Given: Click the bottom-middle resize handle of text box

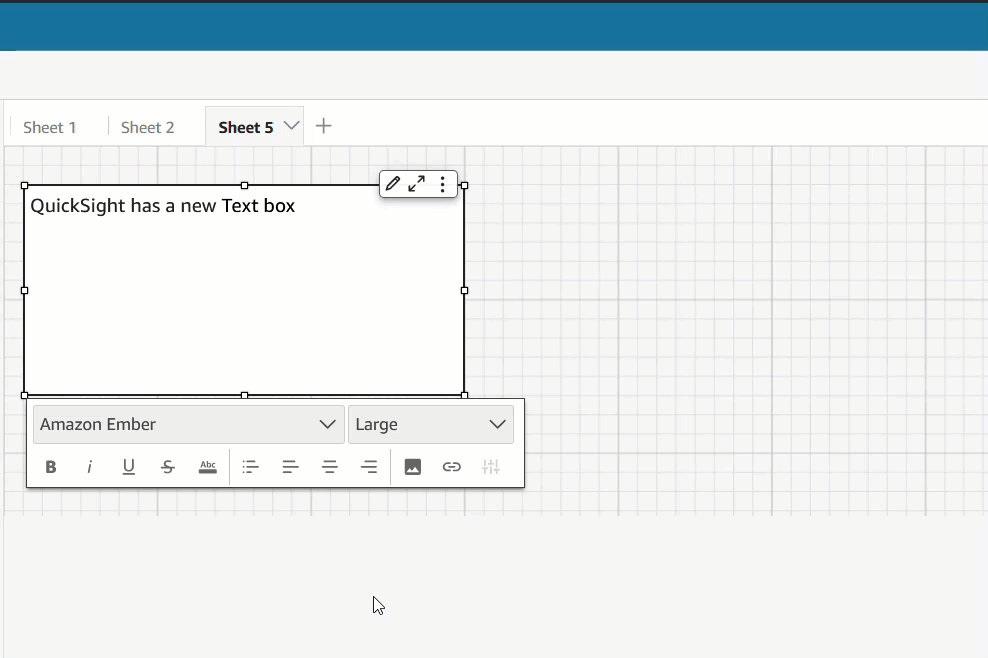Looking at the screenshot, I should pos(244,395).
